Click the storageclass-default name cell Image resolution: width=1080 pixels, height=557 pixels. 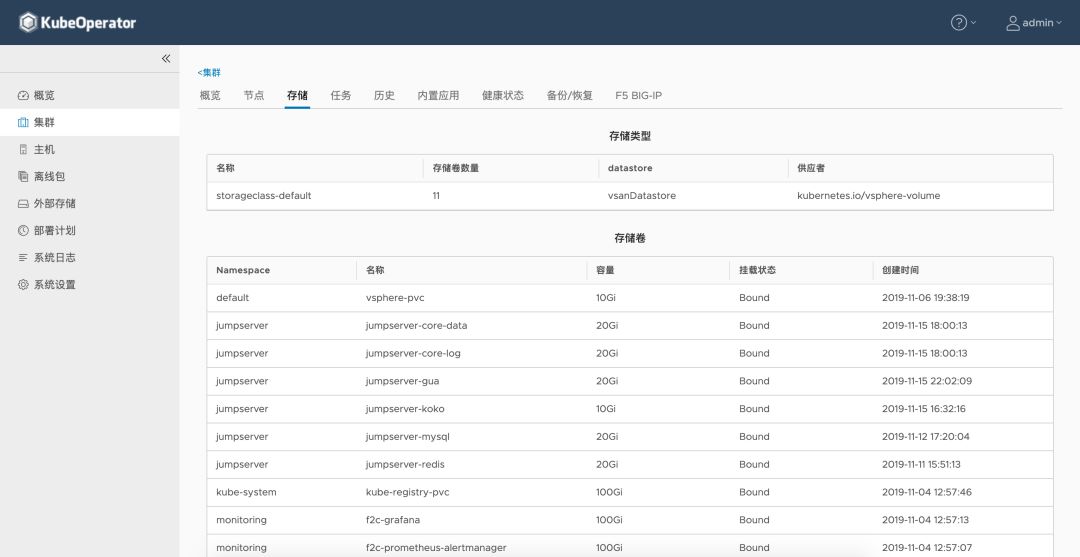(264, 196)
